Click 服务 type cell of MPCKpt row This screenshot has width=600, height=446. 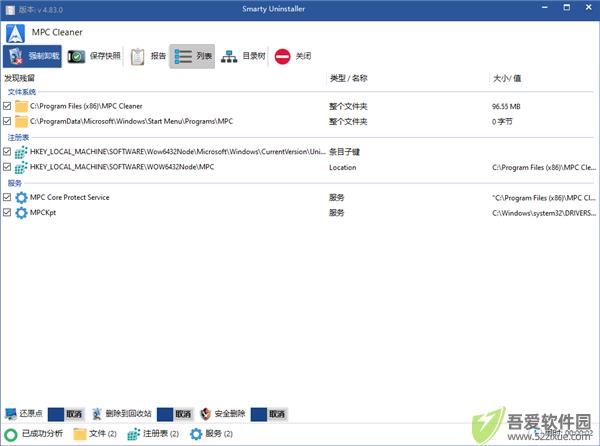tap(336, 213)
